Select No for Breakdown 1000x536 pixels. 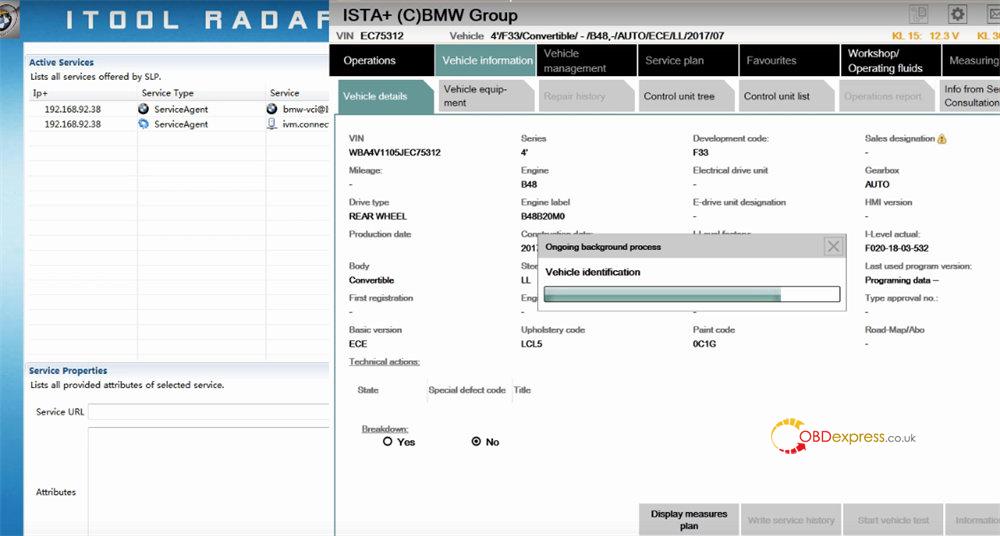[476, 442]
